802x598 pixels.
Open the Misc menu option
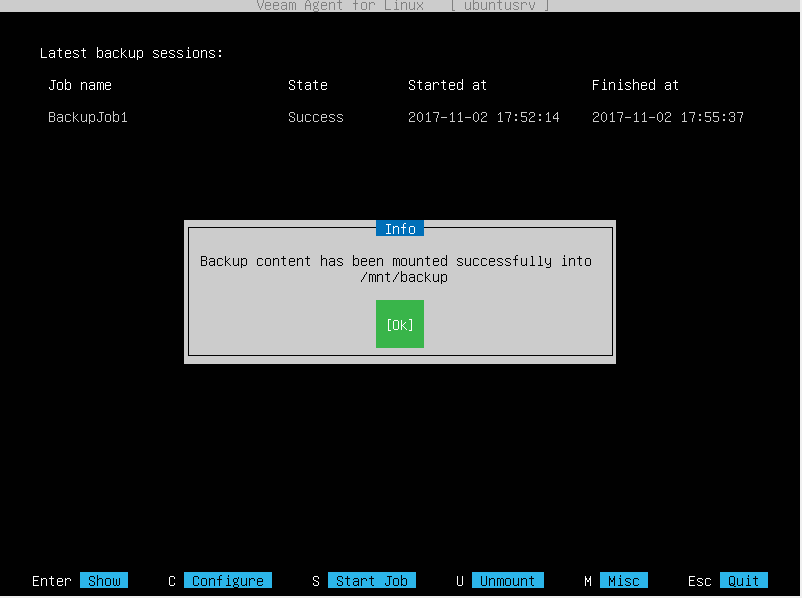[x=623, y=581]
